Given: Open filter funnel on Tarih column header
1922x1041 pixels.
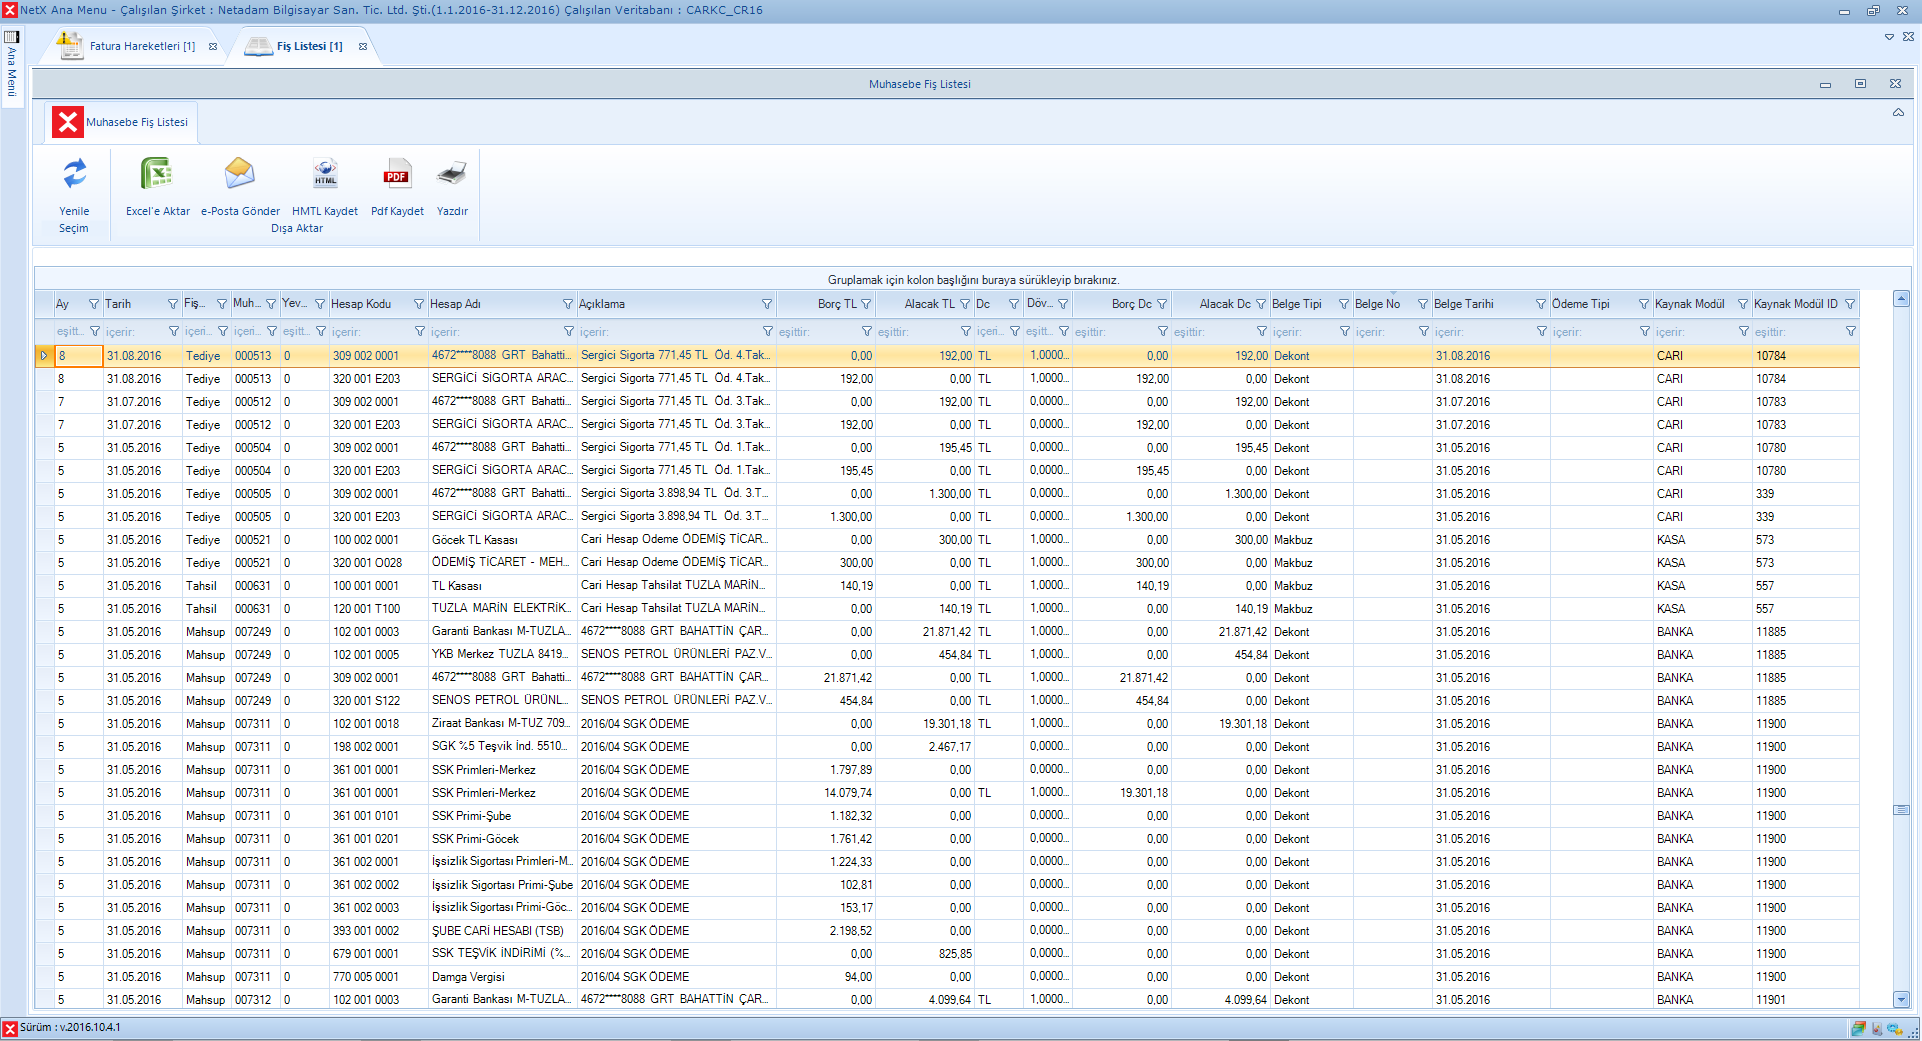Looking at the screenshot, I should click(x=173, y=304).
